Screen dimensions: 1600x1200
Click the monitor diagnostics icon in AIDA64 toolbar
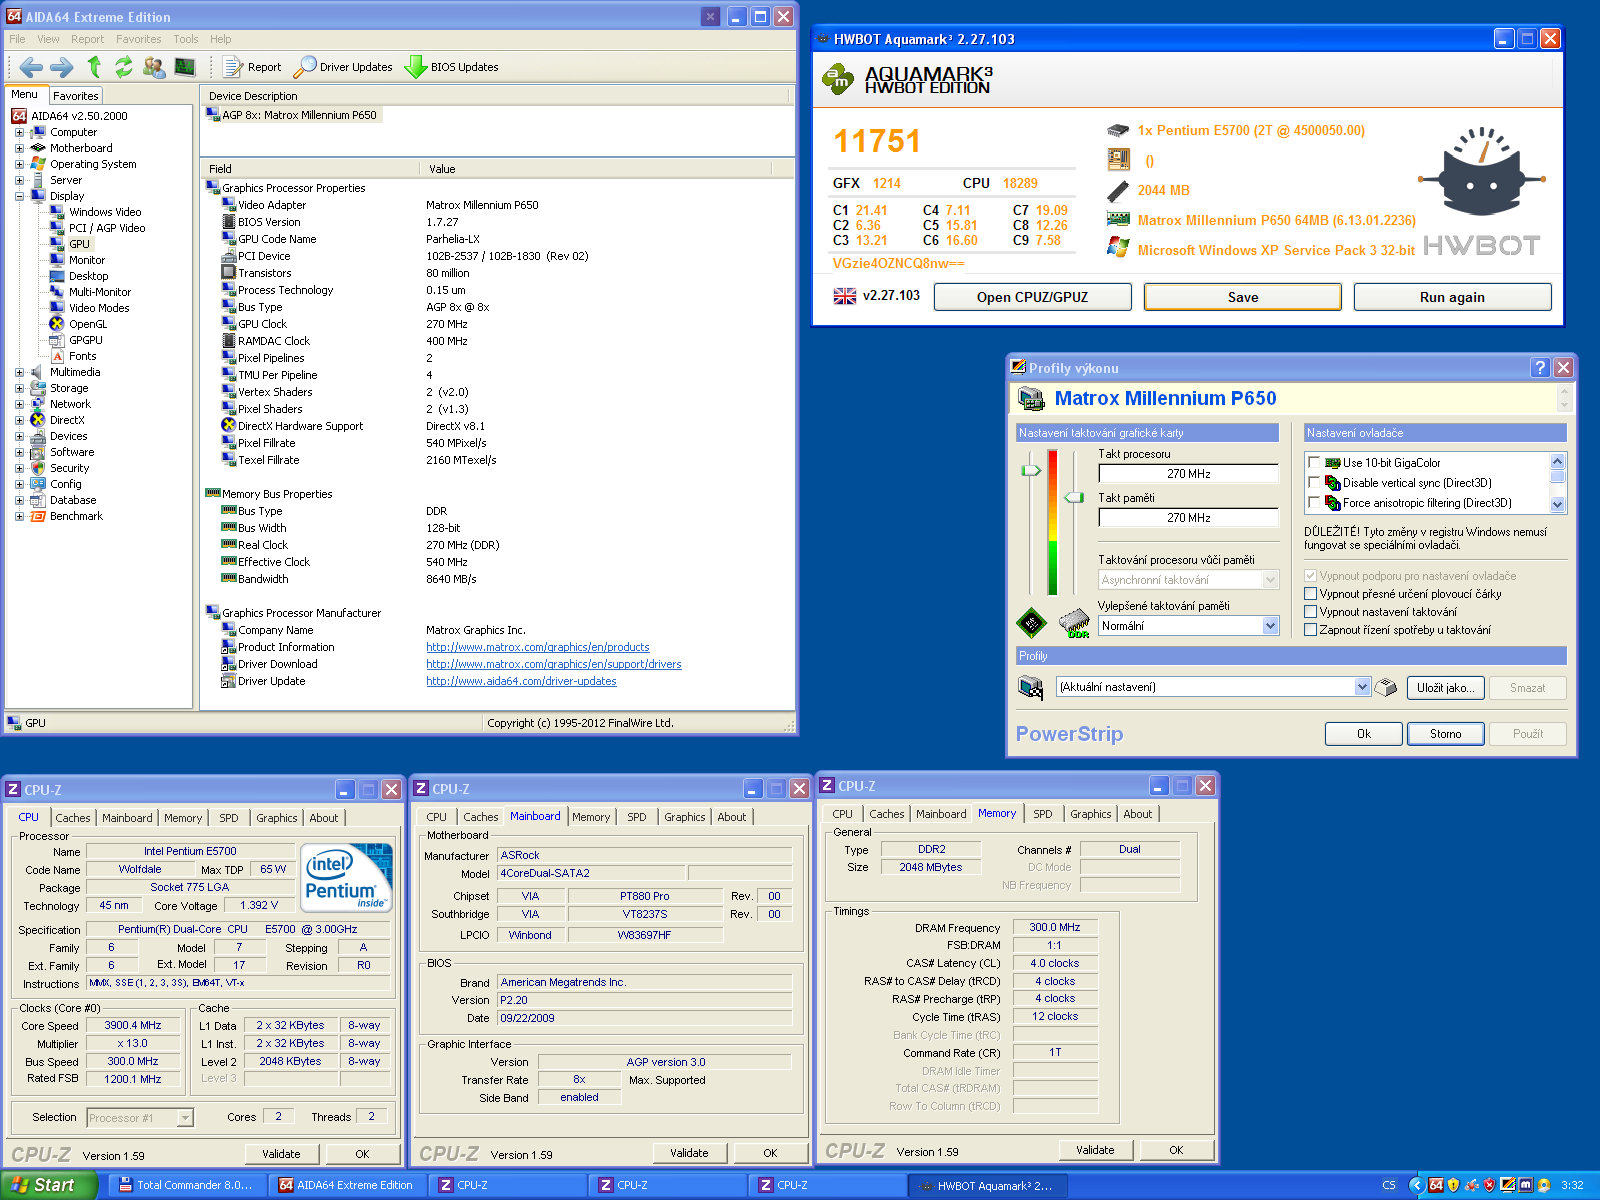185,67
